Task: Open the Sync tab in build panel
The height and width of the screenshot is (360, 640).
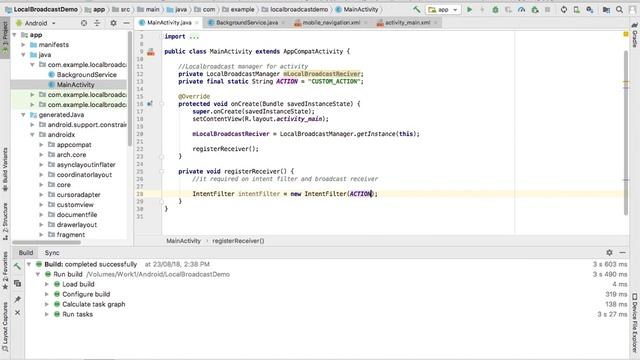Action: coord(52,253)
